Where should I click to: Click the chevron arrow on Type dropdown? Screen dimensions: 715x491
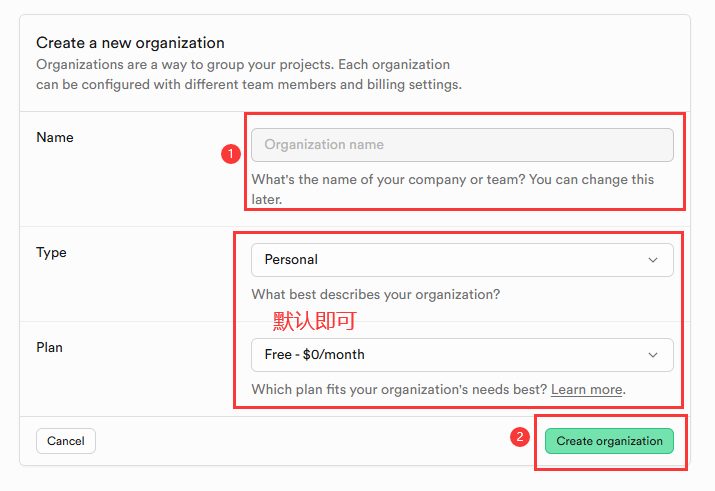pos(653,260)
